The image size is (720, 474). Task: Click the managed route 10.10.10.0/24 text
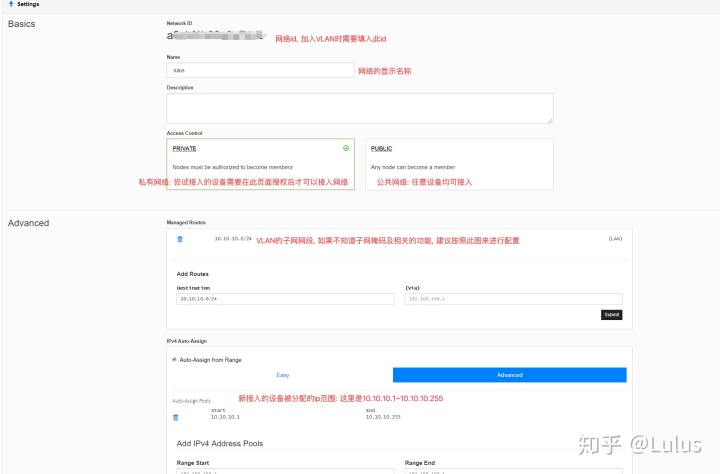pos(233,239)
